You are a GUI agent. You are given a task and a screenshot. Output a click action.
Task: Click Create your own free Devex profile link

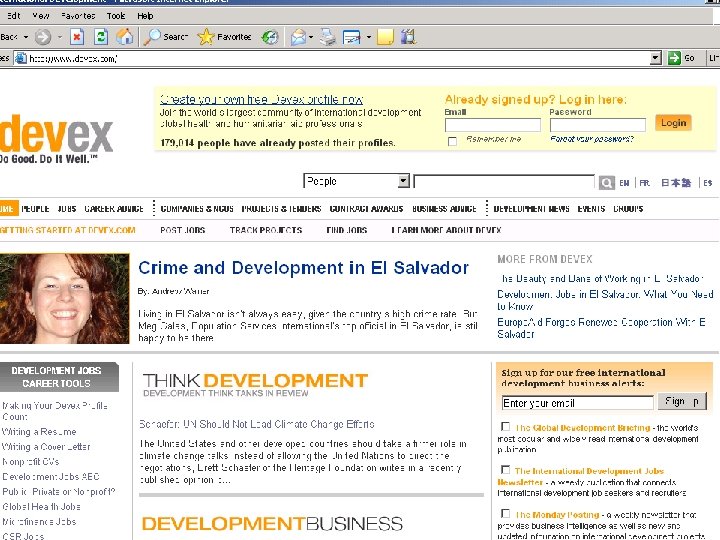(x=262, y=99)
